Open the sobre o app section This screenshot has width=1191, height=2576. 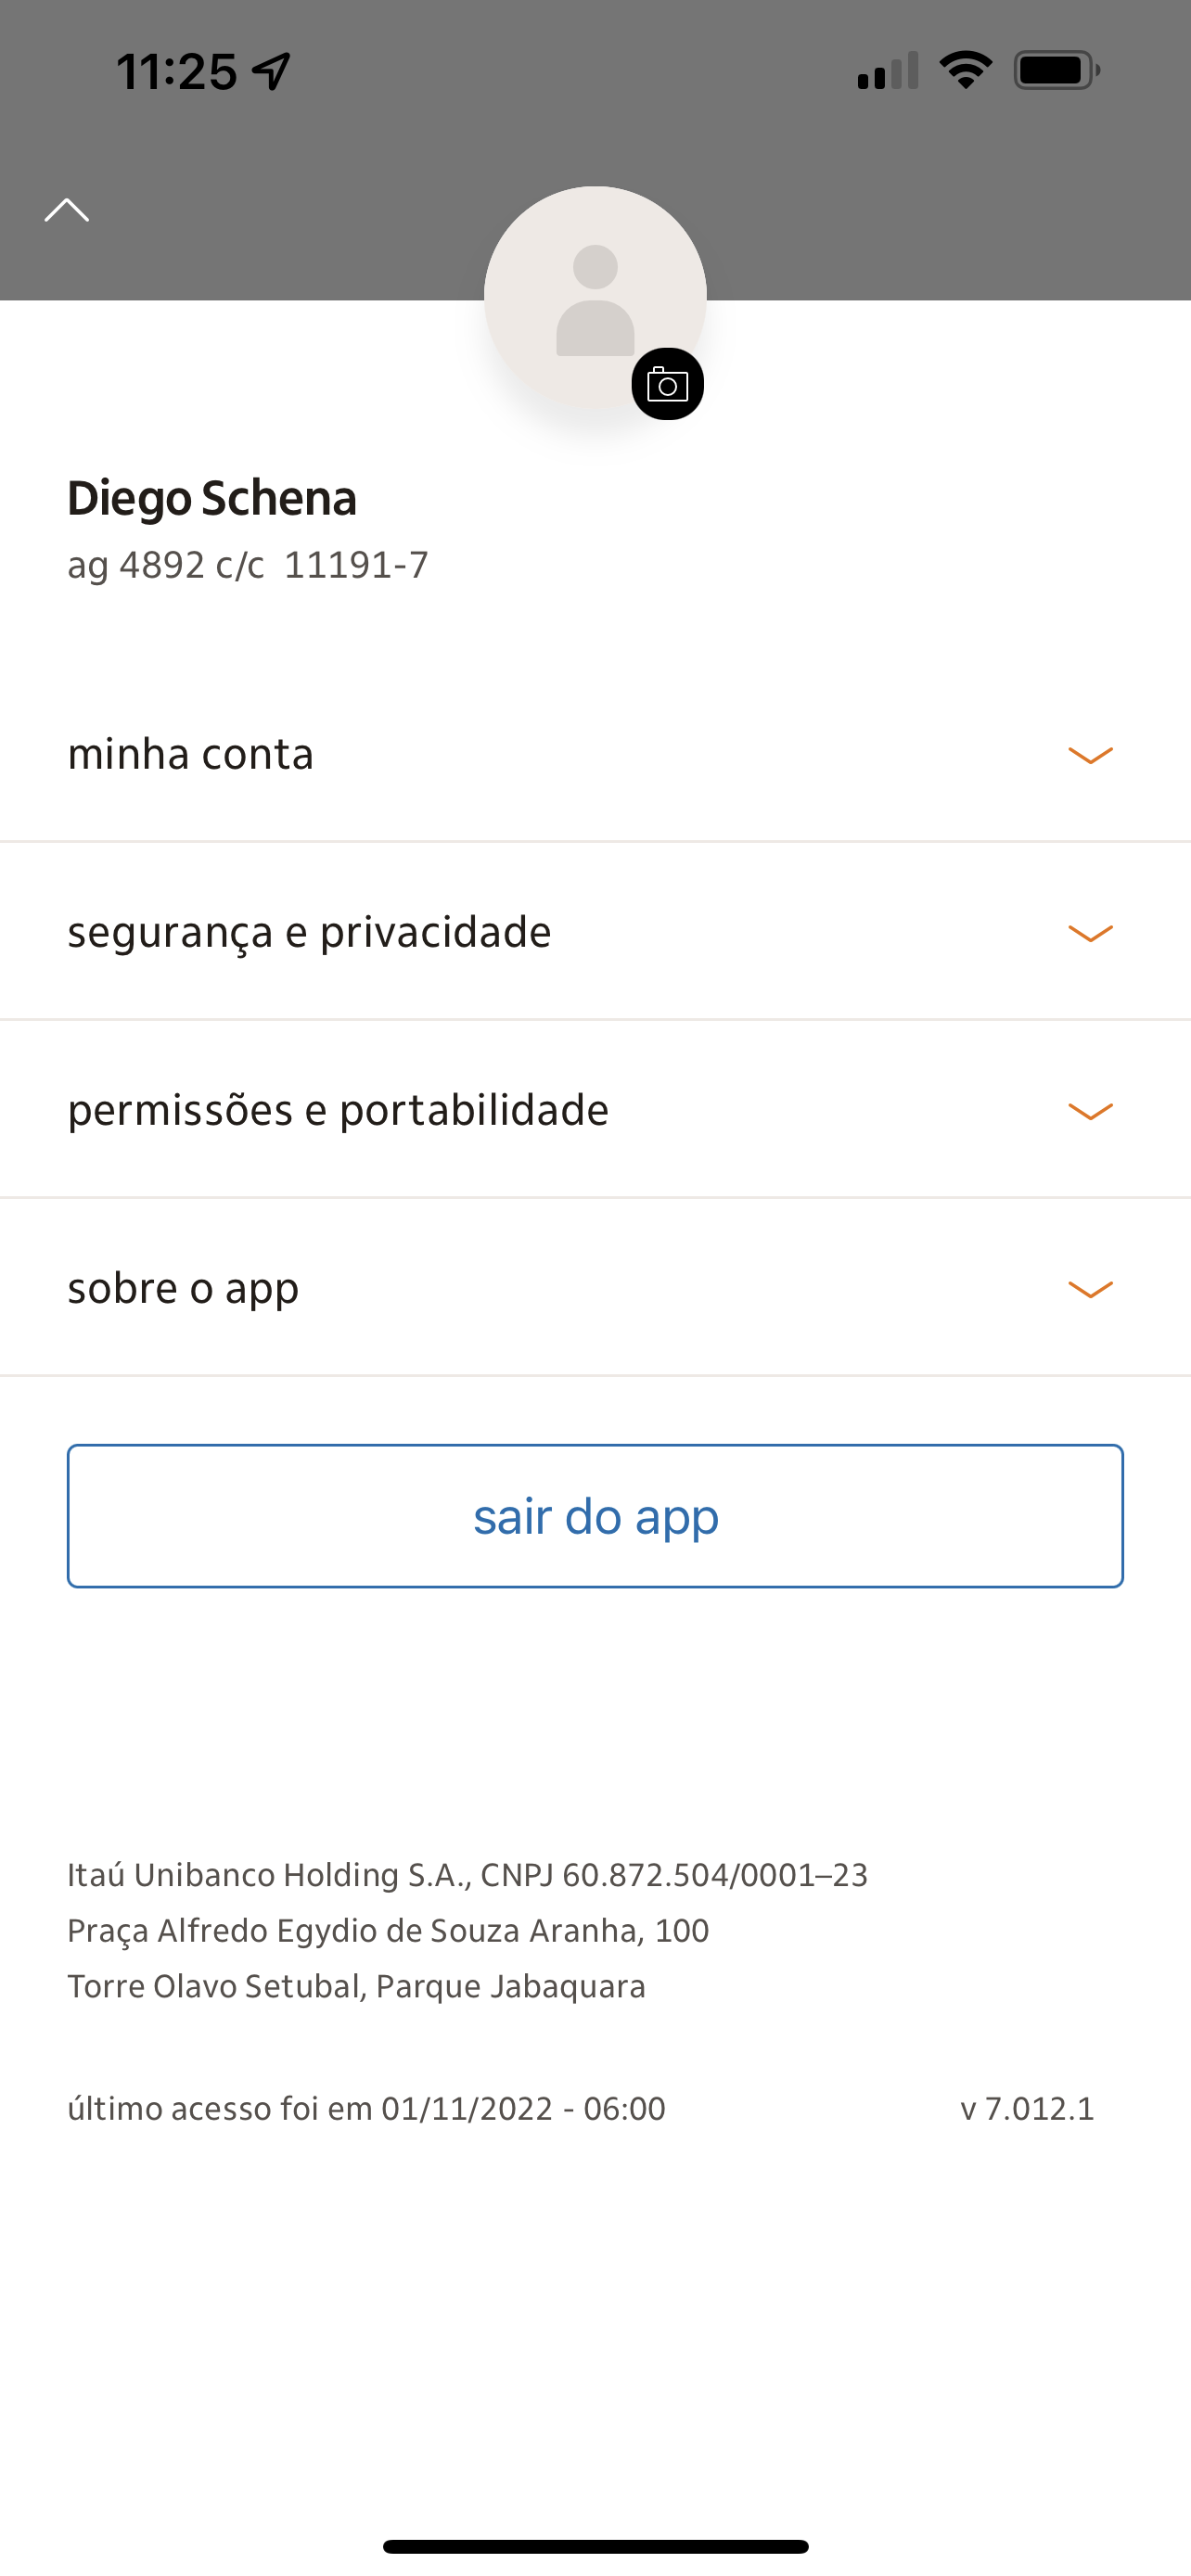(x=183, y=1288)
